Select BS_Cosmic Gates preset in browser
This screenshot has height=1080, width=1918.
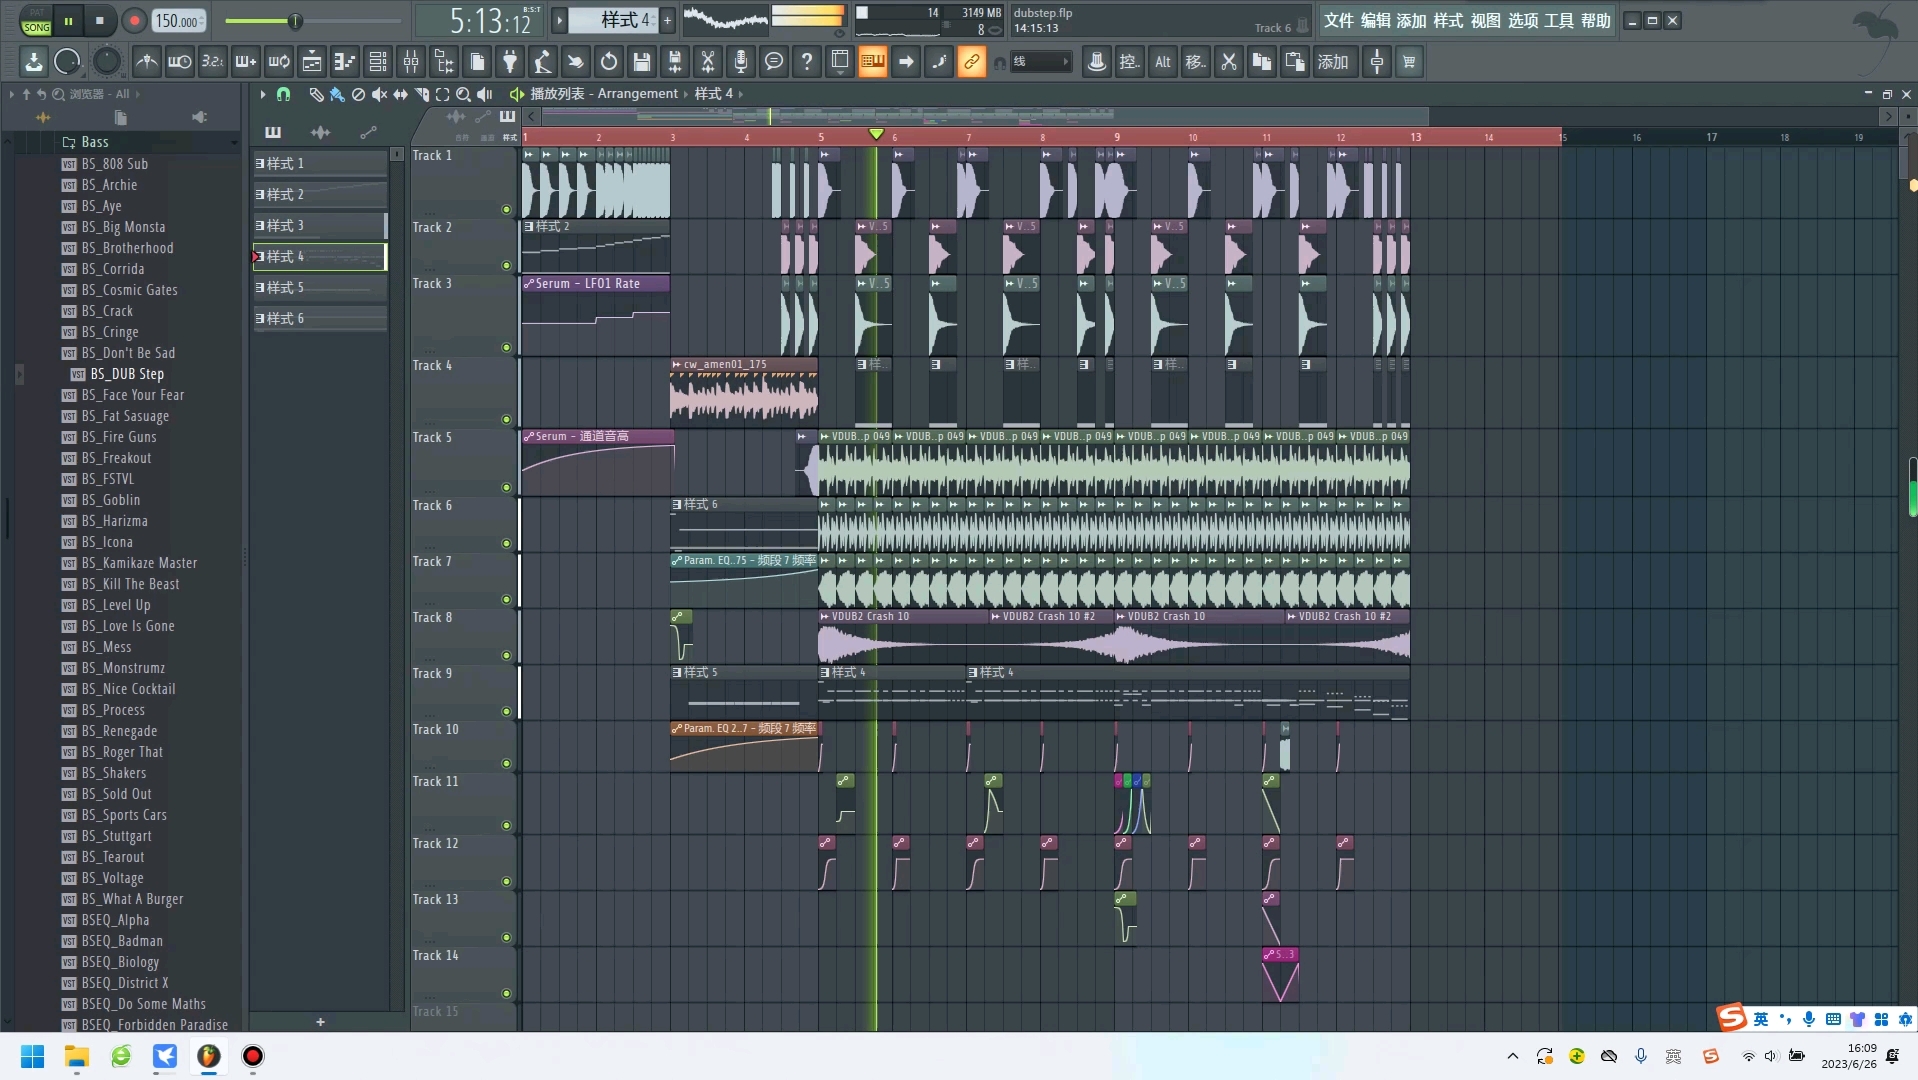tap(129, 290)
